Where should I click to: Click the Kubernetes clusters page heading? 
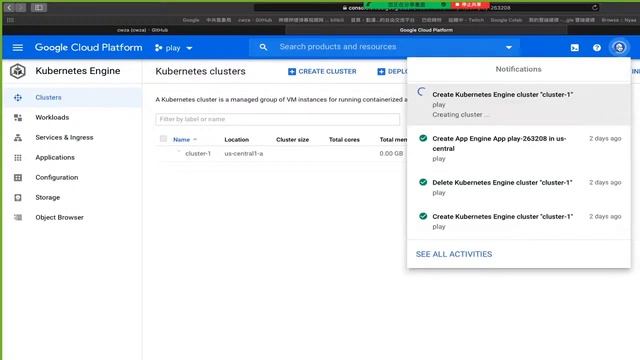click(200, 71)
